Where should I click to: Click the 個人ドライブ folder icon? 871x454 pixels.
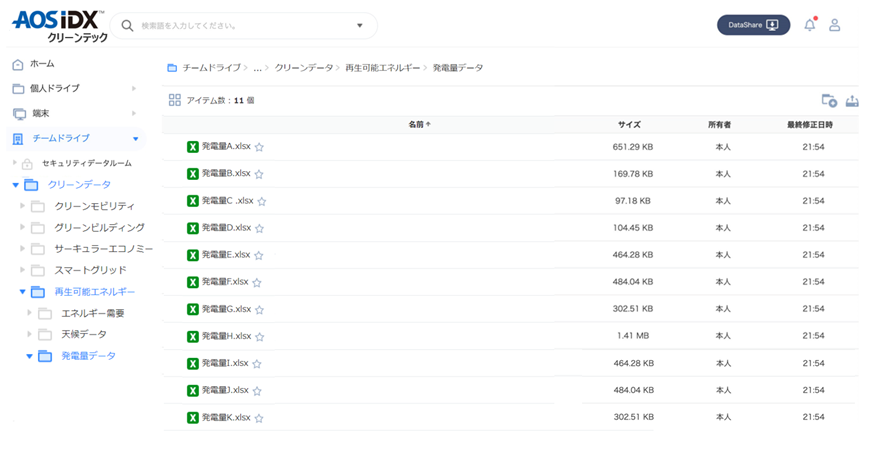tap(18, 89)
